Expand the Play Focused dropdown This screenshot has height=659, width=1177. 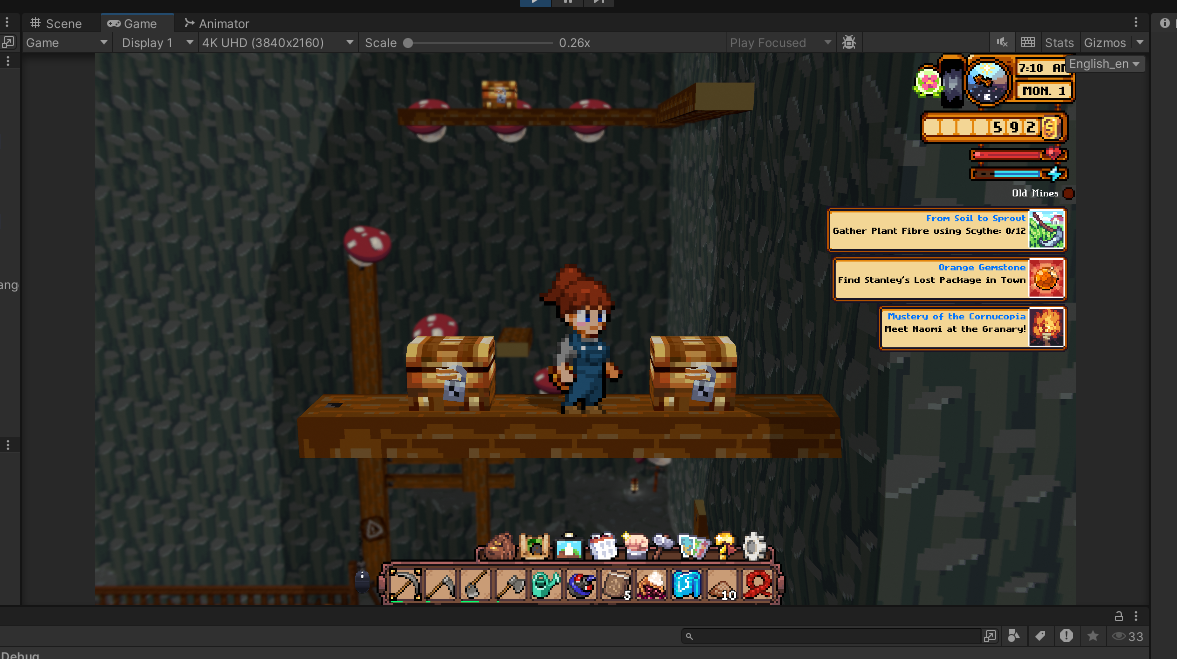[x=780, y=43]
